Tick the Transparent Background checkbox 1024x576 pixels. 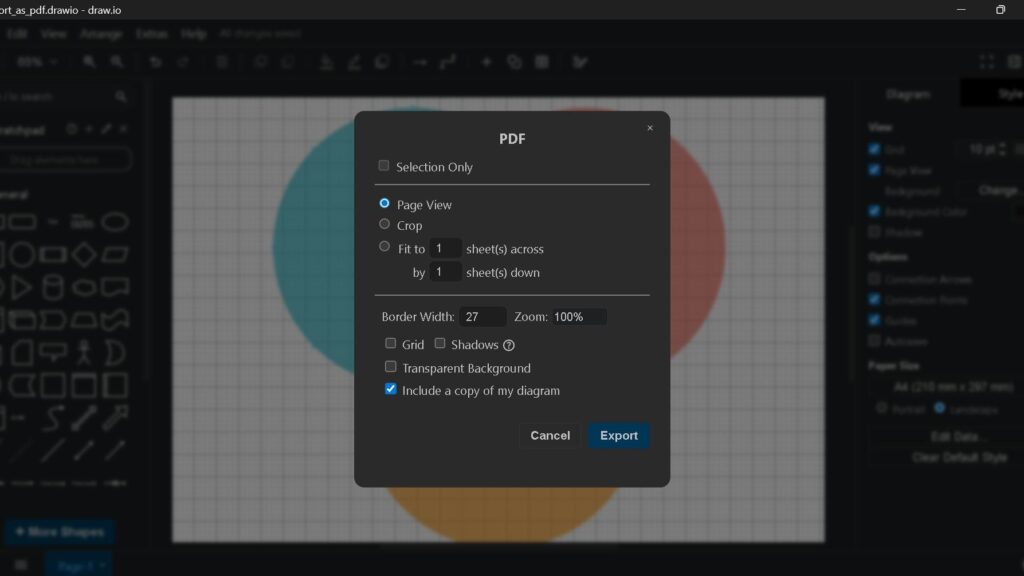tap(391, 367)
